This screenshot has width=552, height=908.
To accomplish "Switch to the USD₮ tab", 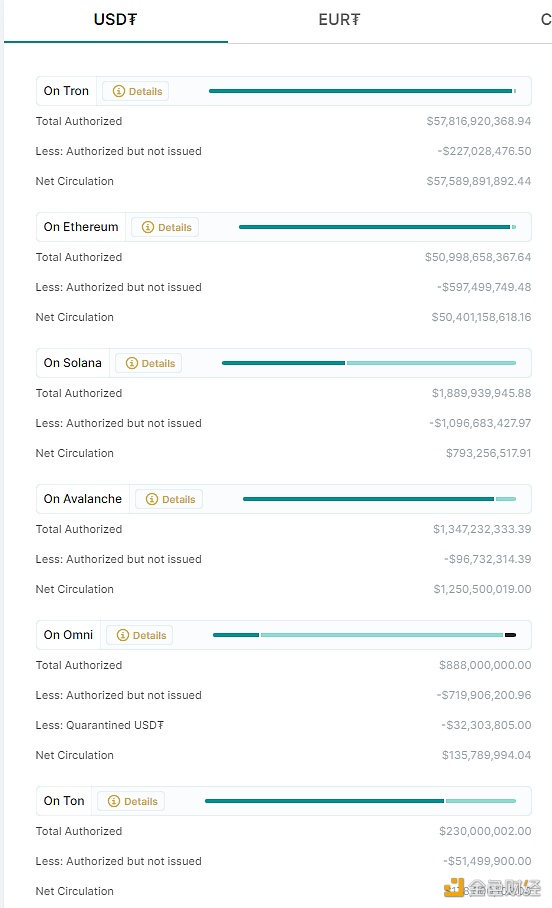I will click(115, 20).
